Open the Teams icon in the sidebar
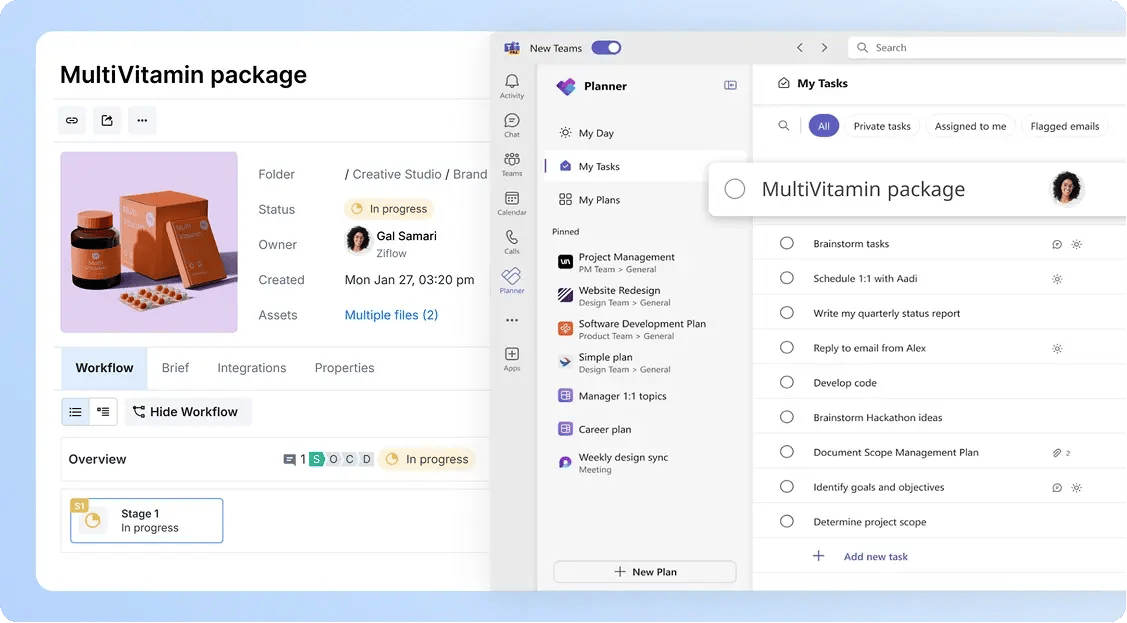 pos(511,161)
